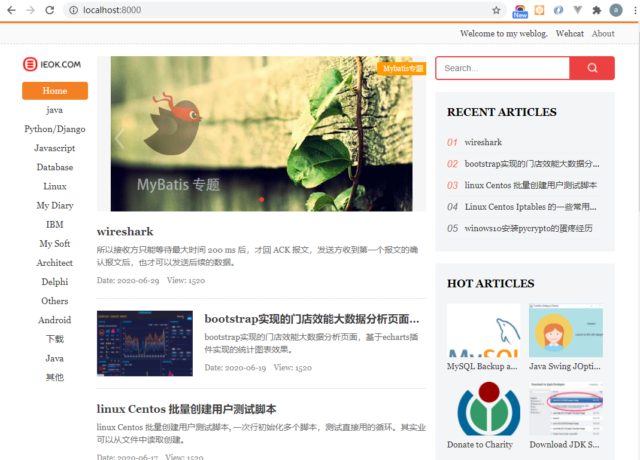Open recent article 04 Linux Centos Iptables
Viewport: 640px width, 460px height.
tap(531, 207)
